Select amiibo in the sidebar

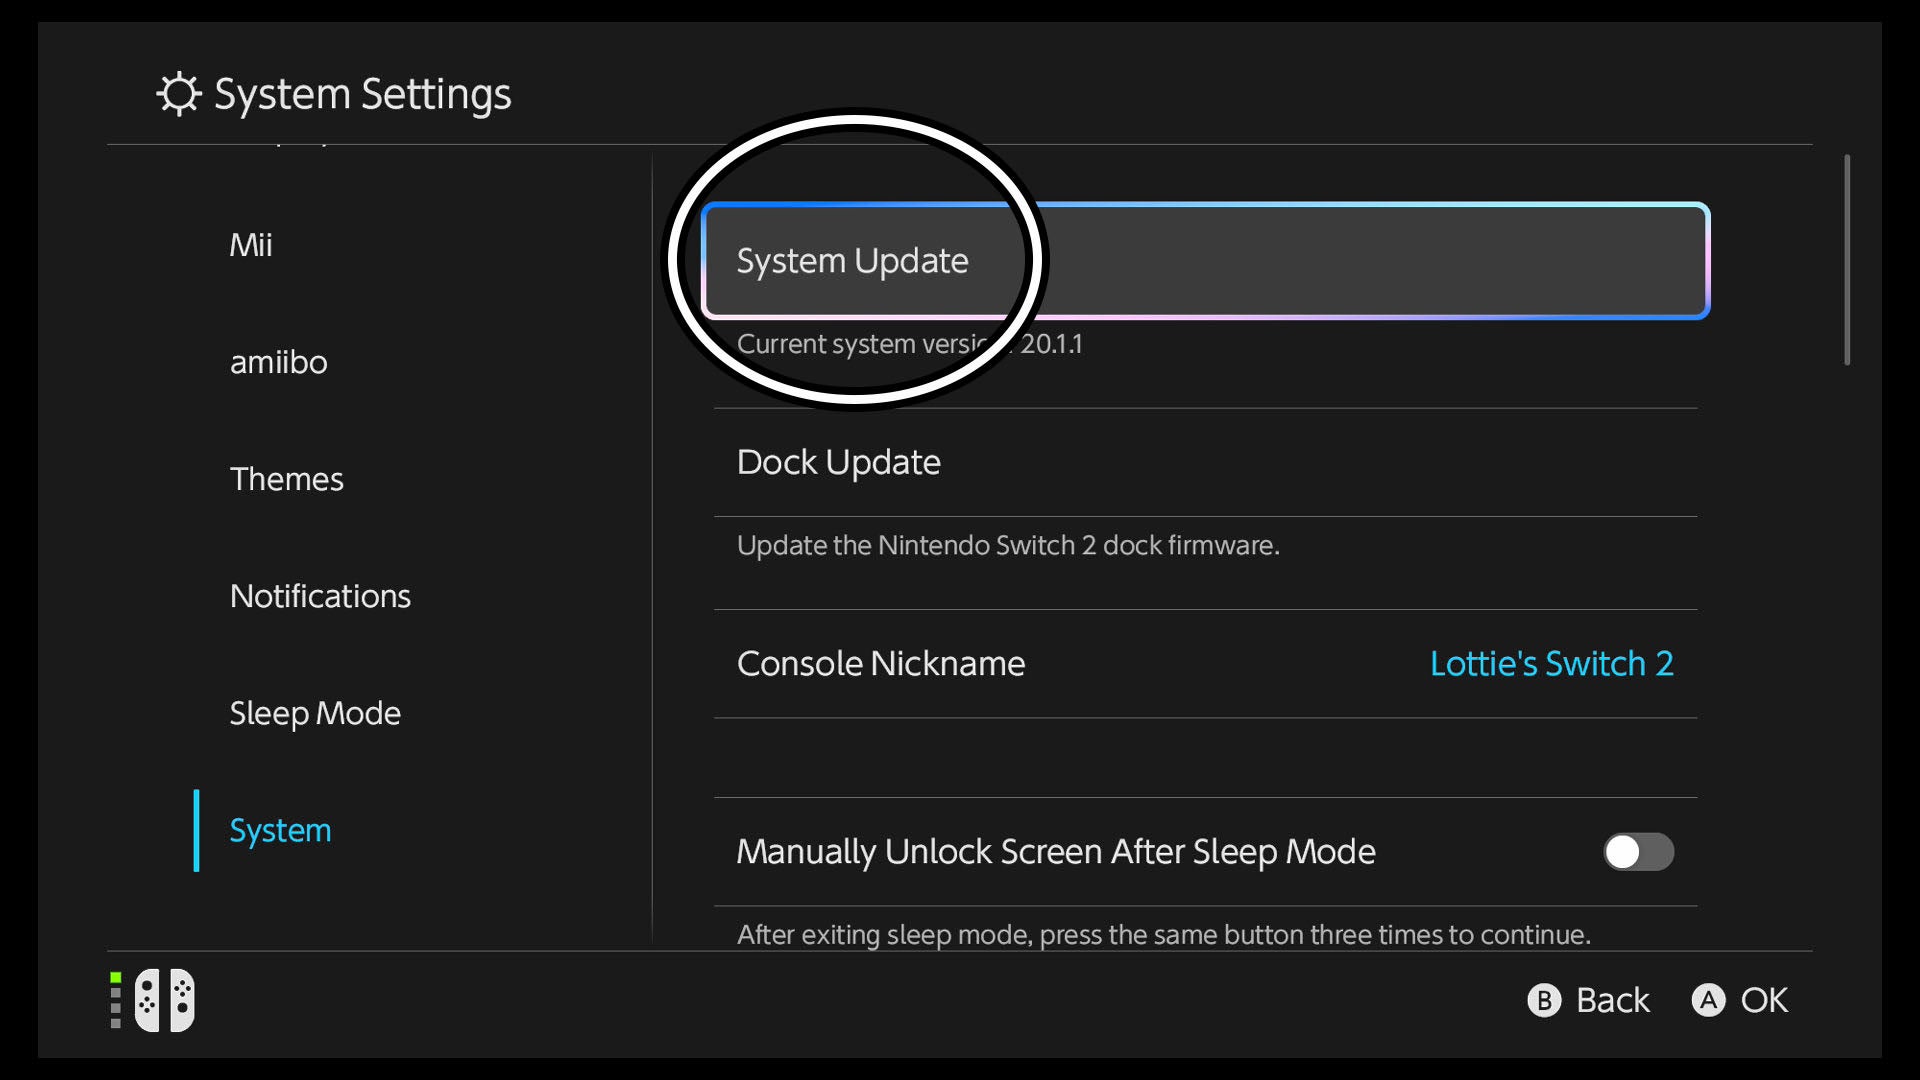[x=278, y=362]
